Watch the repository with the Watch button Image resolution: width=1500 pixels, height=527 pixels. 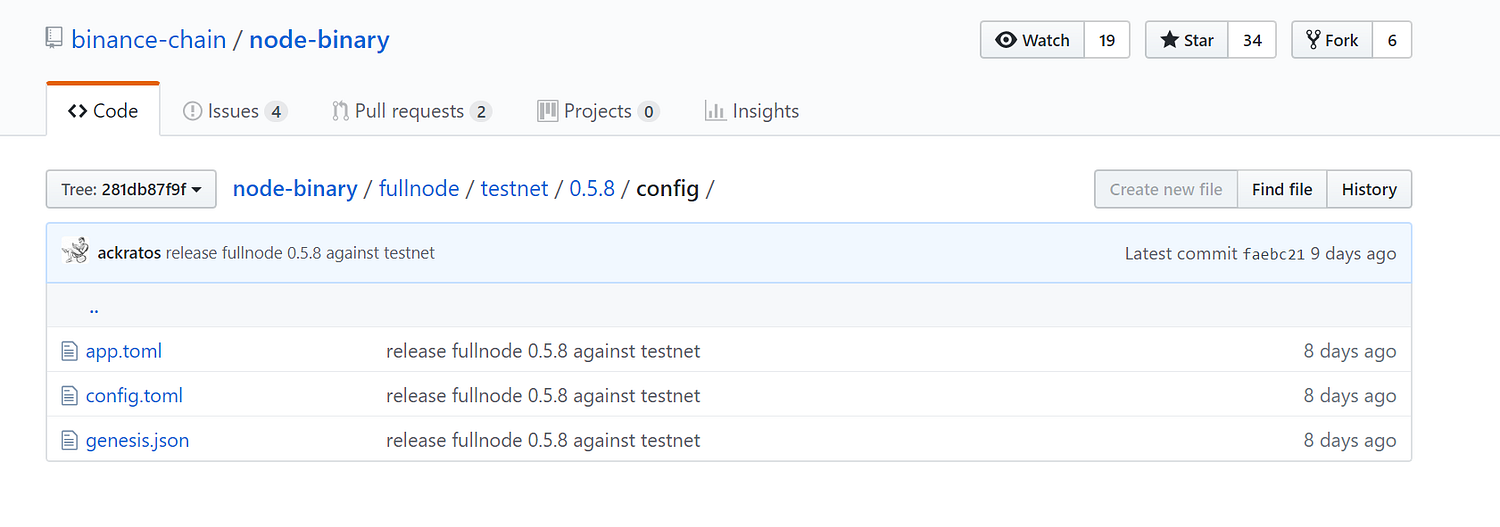coord(1032,40)
